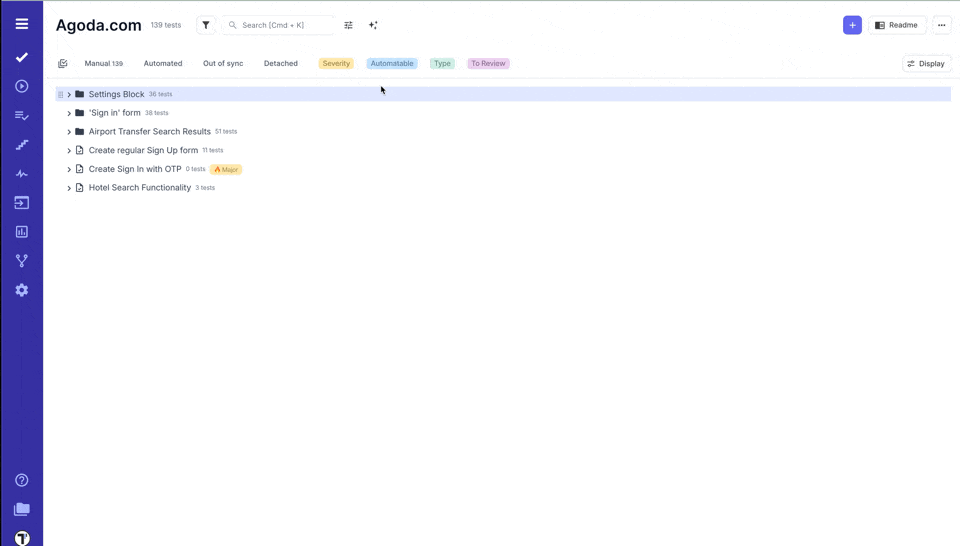Select the To Review label filter
Viewport: 960px width, 546px height.
(488, 64)
